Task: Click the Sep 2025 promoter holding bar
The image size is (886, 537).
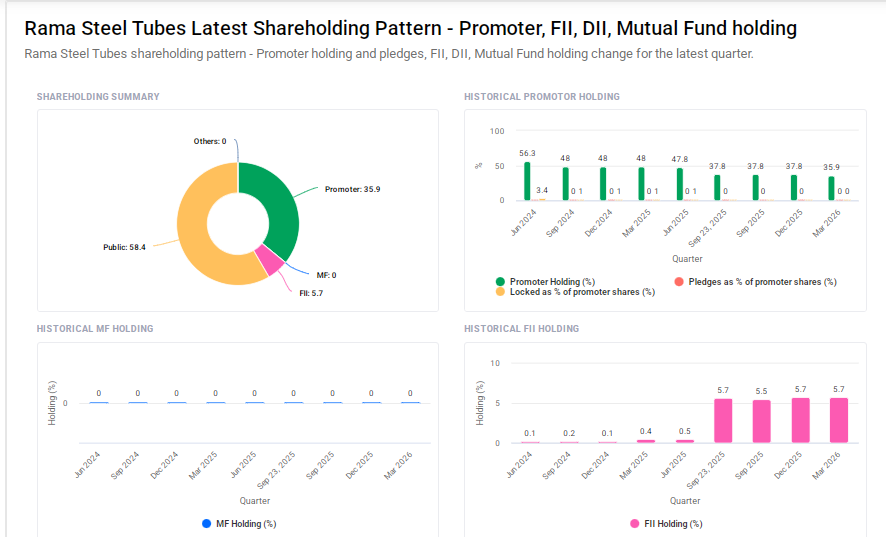Action: (755, 188)
